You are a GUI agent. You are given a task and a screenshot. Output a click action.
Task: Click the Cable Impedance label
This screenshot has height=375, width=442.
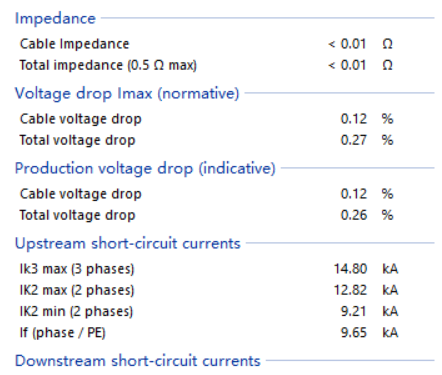74,44
